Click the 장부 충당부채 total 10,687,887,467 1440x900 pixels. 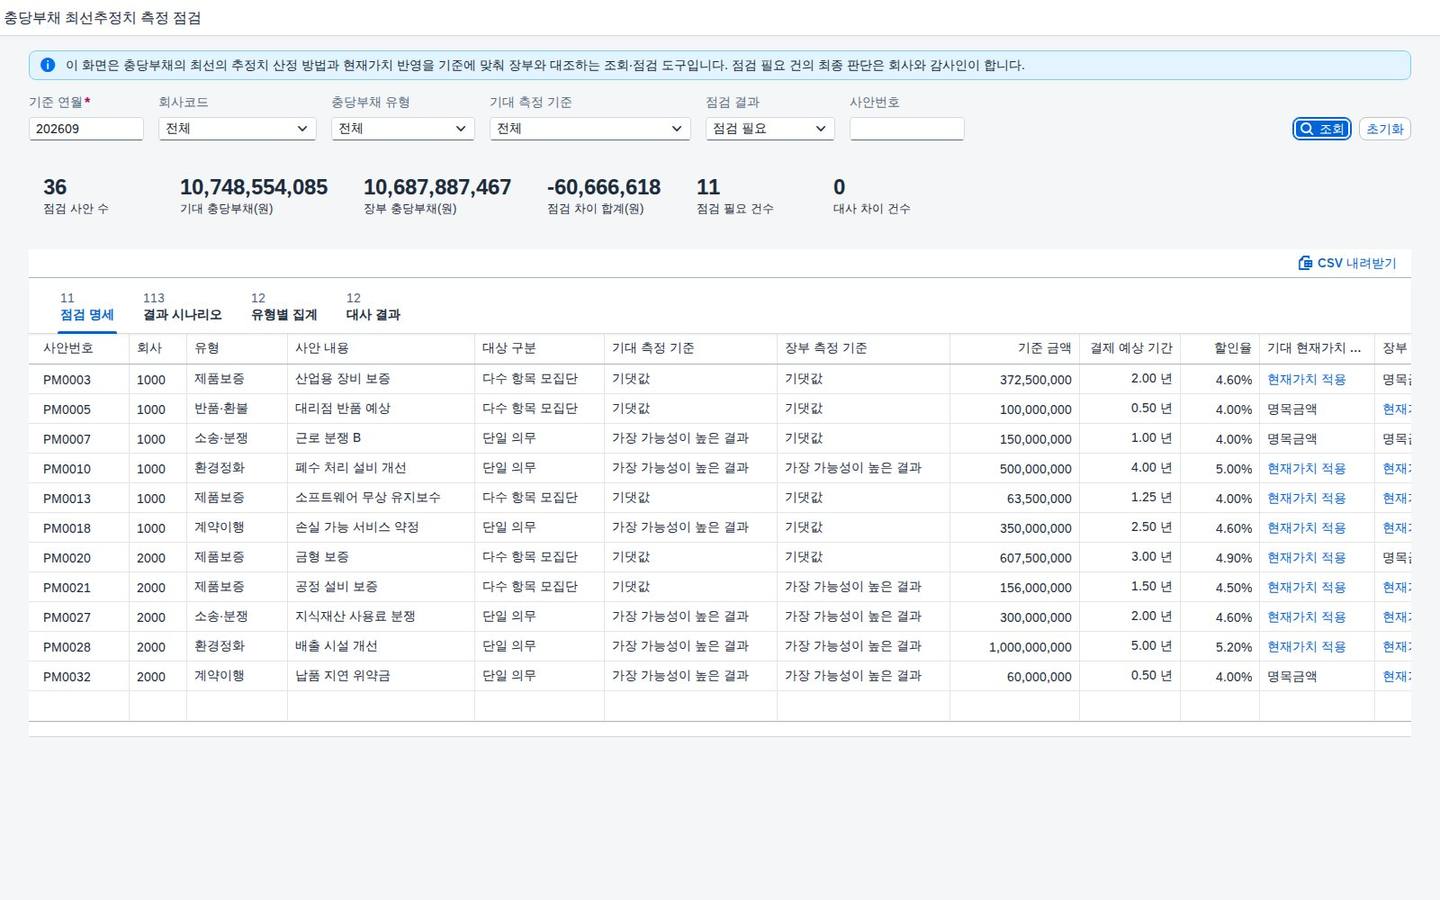click(437, 188)
